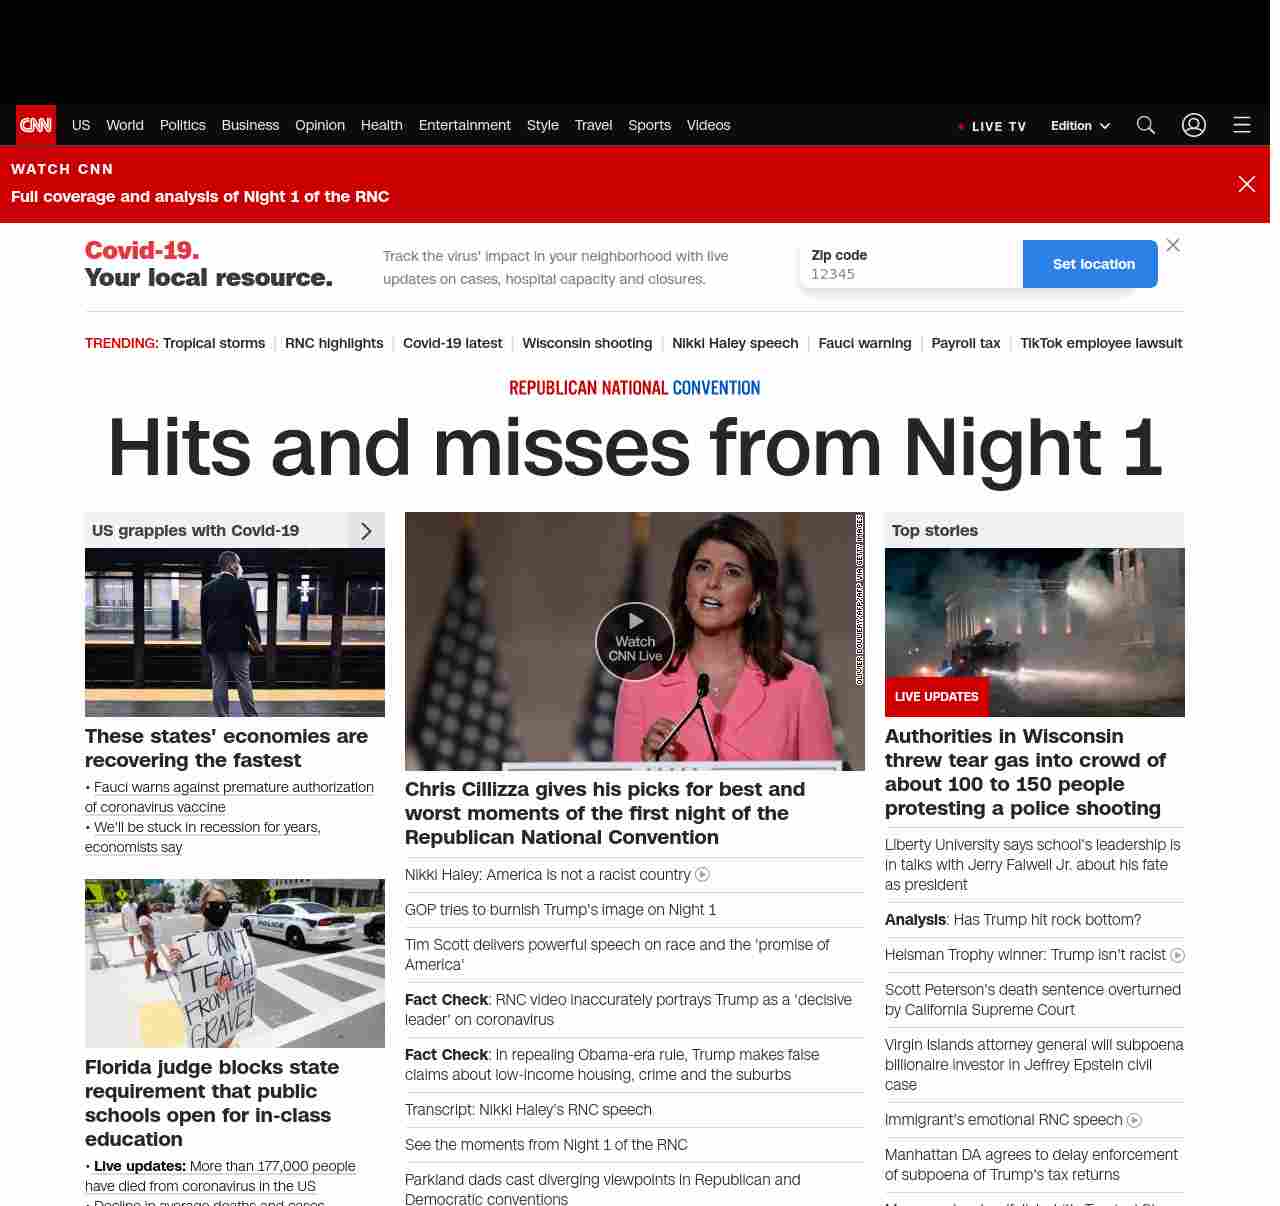Image resolution: width=1280 pixels, height=1206 pixels.
Task: Play video icon beside Heisman Trophy winner story
Action: [x=1177, y=956]
